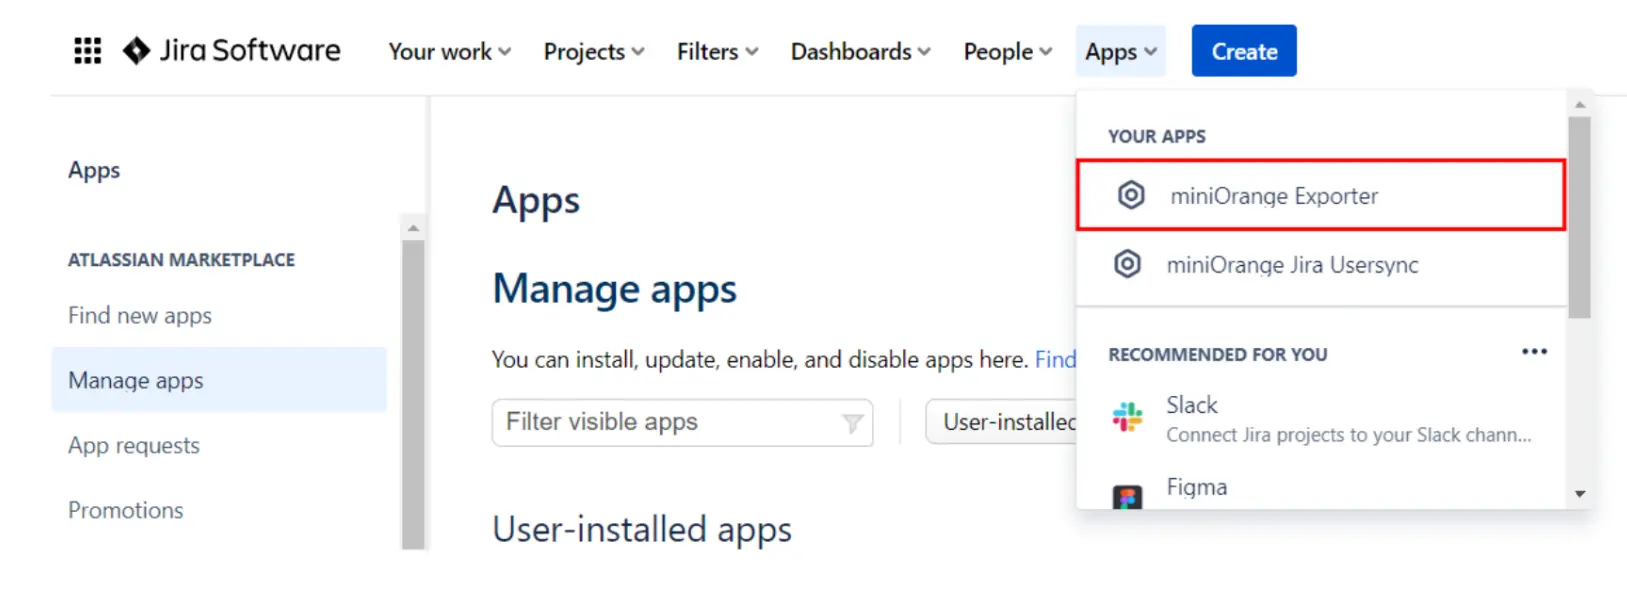Open the three-dot menu beside Recommended for you

[x=1534, y=352]
